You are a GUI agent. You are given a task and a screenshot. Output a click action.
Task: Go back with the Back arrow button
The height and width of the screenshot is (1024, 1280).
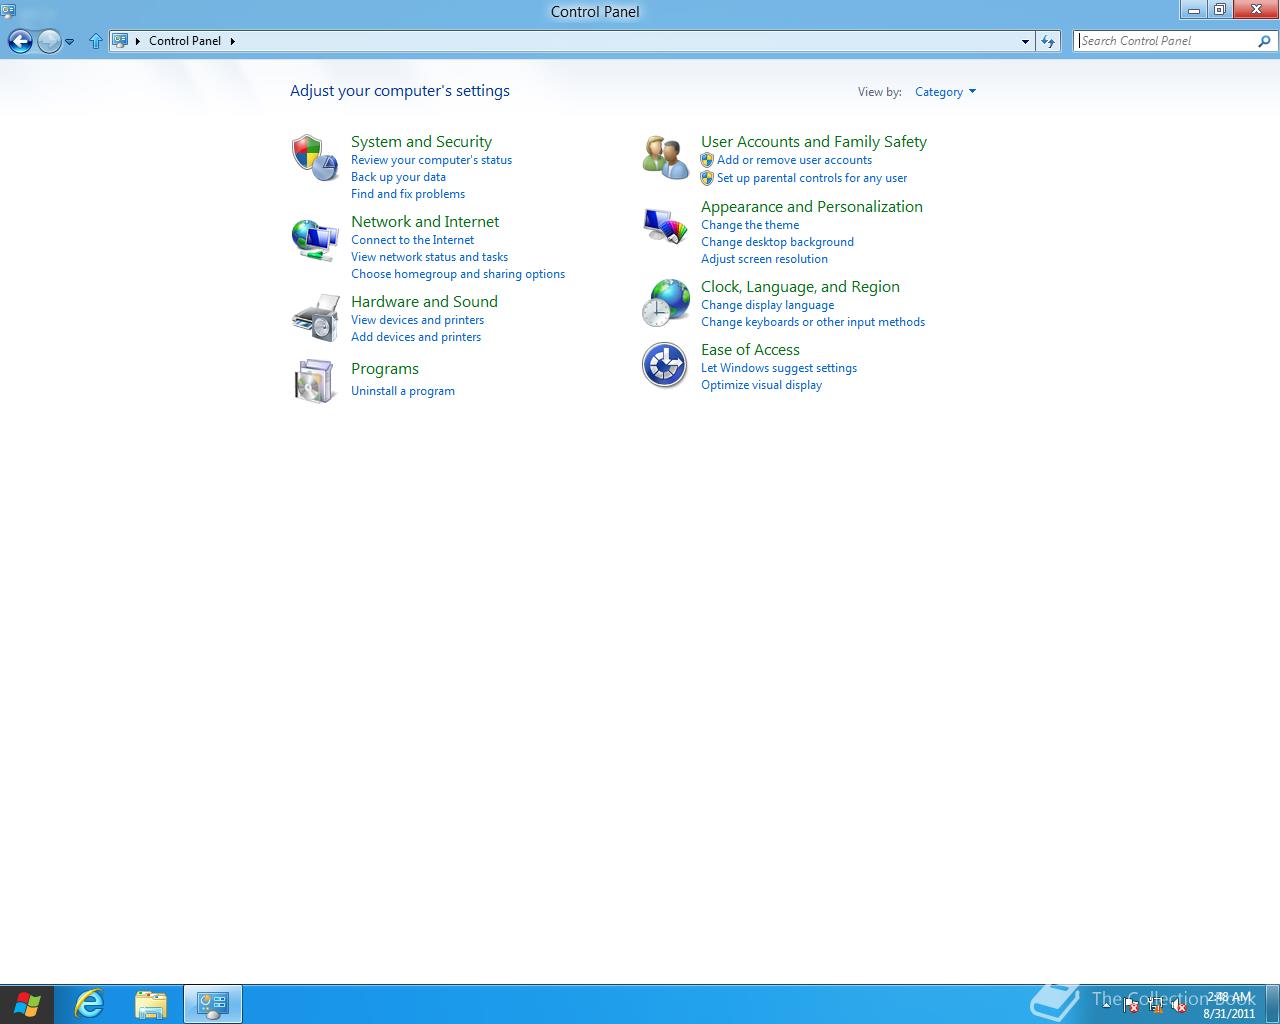pos(20,41)
